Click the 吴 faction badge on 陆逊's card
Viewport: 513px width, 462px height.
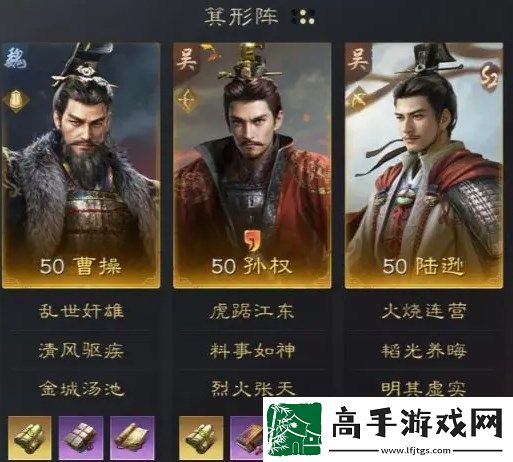point(358,60)
